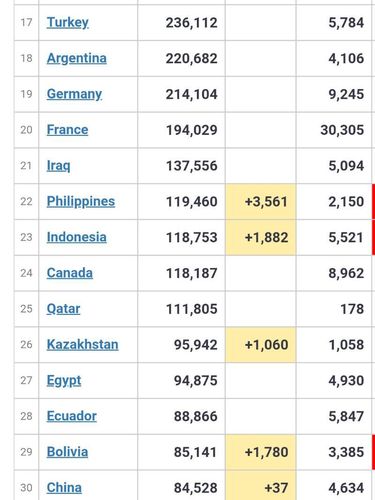Open the China country link
Image resolution: width=375 pixels, height=500 pixels.
(64, 488)
